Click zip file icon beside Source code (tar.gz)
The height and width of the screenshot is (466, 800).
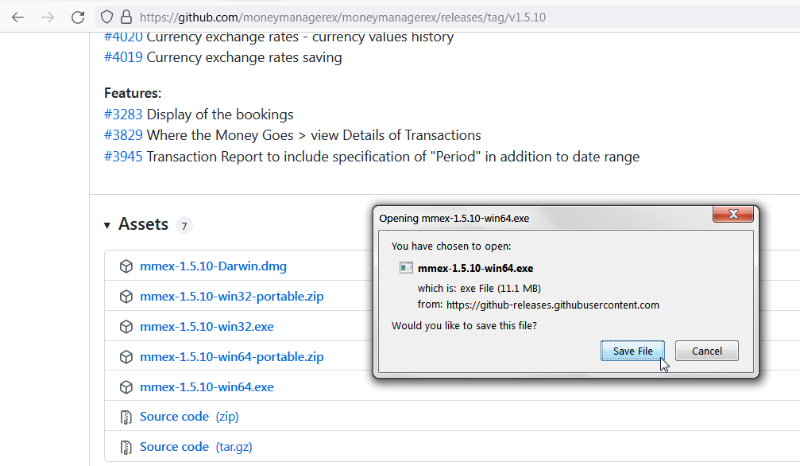tap(126, 447)
